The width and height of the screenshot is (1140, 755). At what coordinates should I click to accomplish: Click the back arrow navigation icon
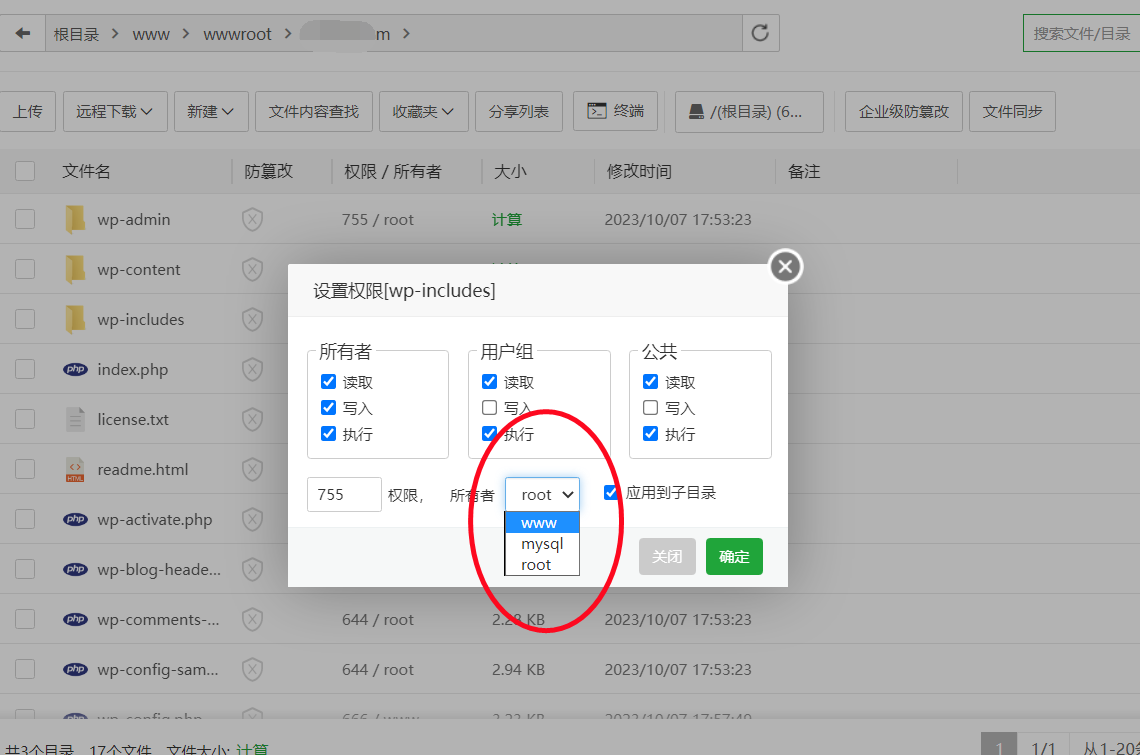[x=22, y=33]
